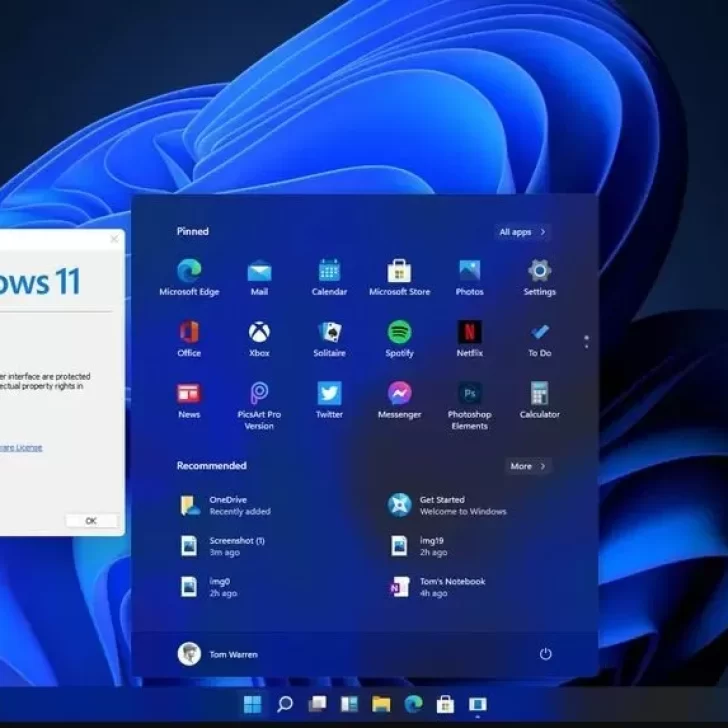
Task: Click the taskbar Search icon
Action: point(284,704)
